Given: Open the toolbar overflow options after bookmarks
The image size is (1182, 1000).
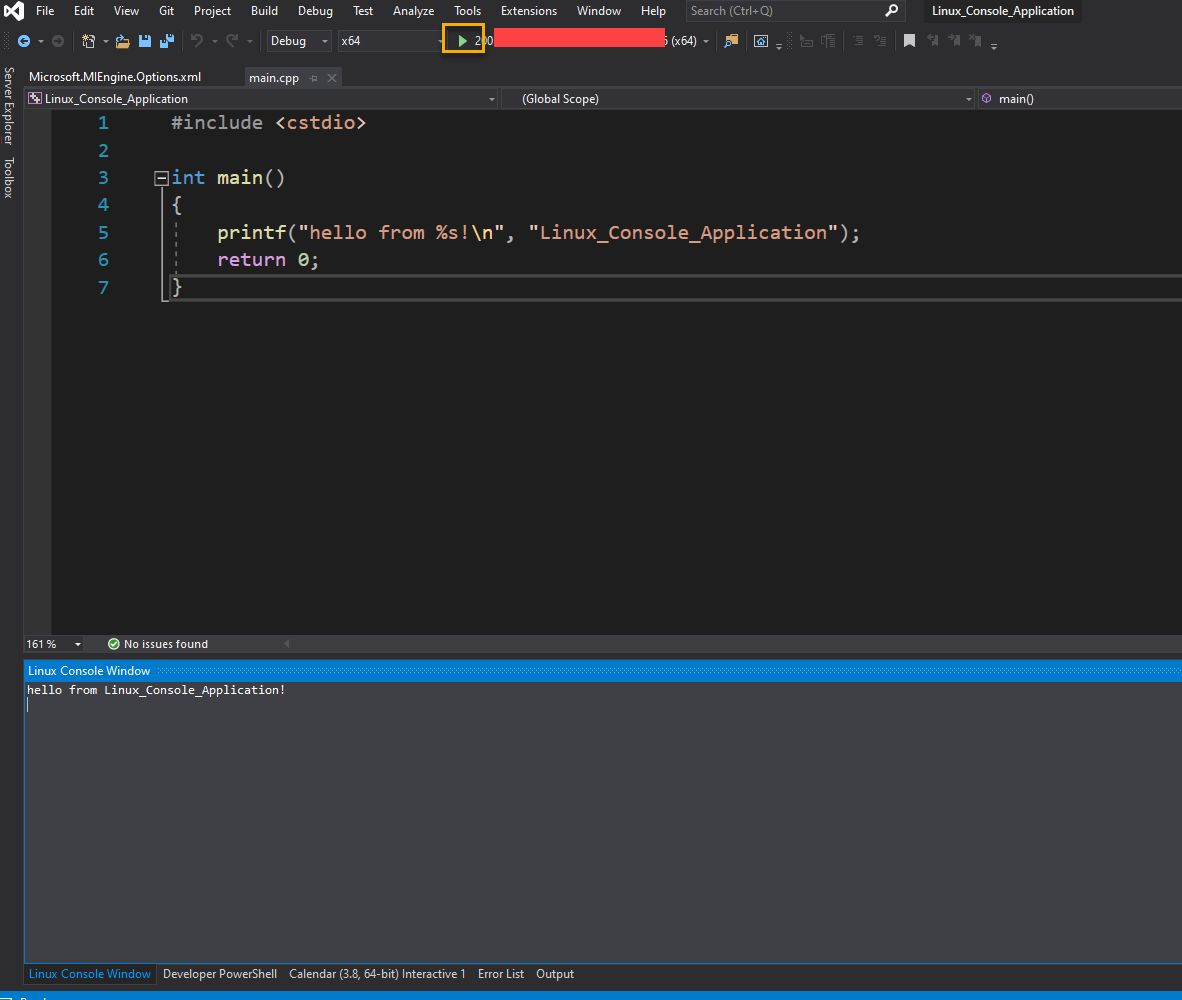Looking at the screenshot, I should 994,46.
